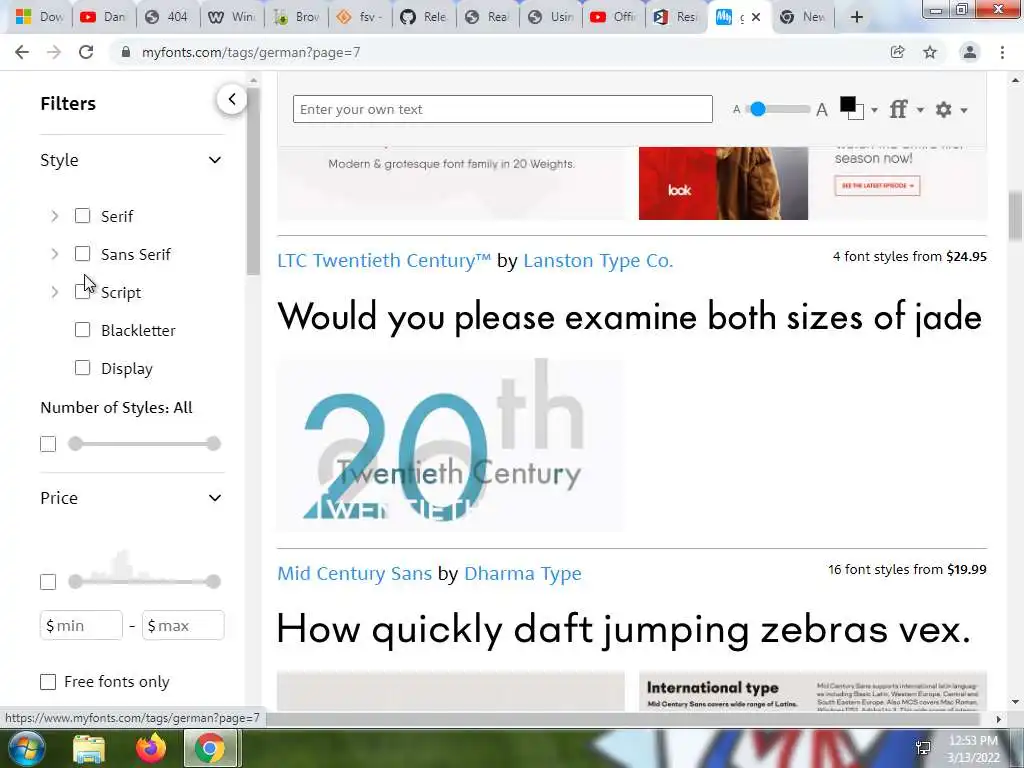Click the $ min price field
This screenshot has height=768, width=1024.
(81, 626)
